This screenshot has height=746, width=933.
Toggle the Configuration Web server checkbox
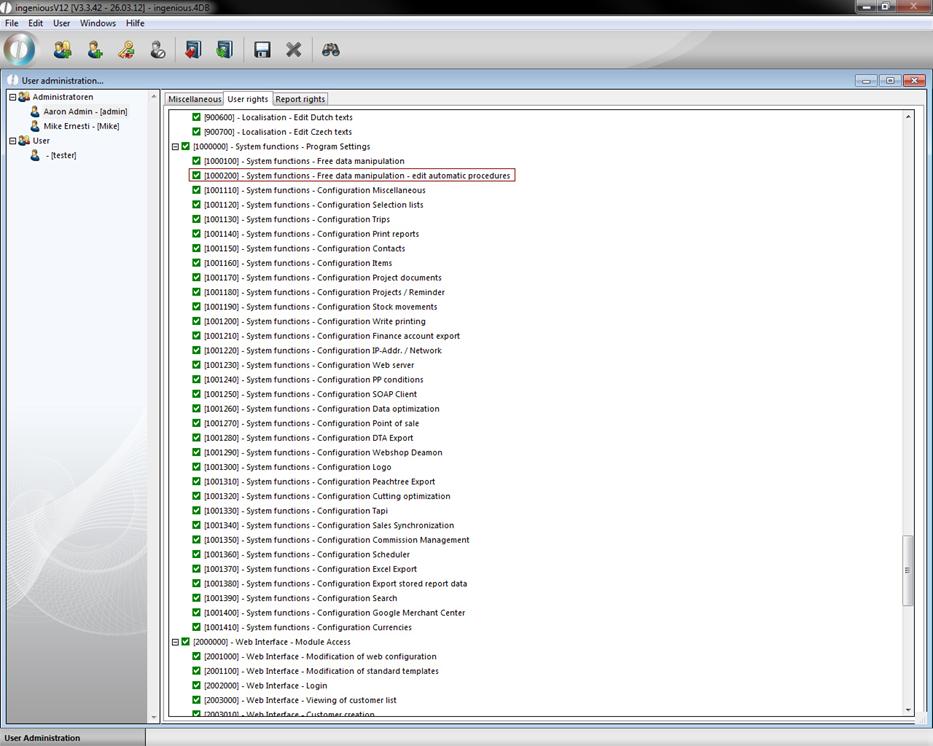[x=197, y=365]
